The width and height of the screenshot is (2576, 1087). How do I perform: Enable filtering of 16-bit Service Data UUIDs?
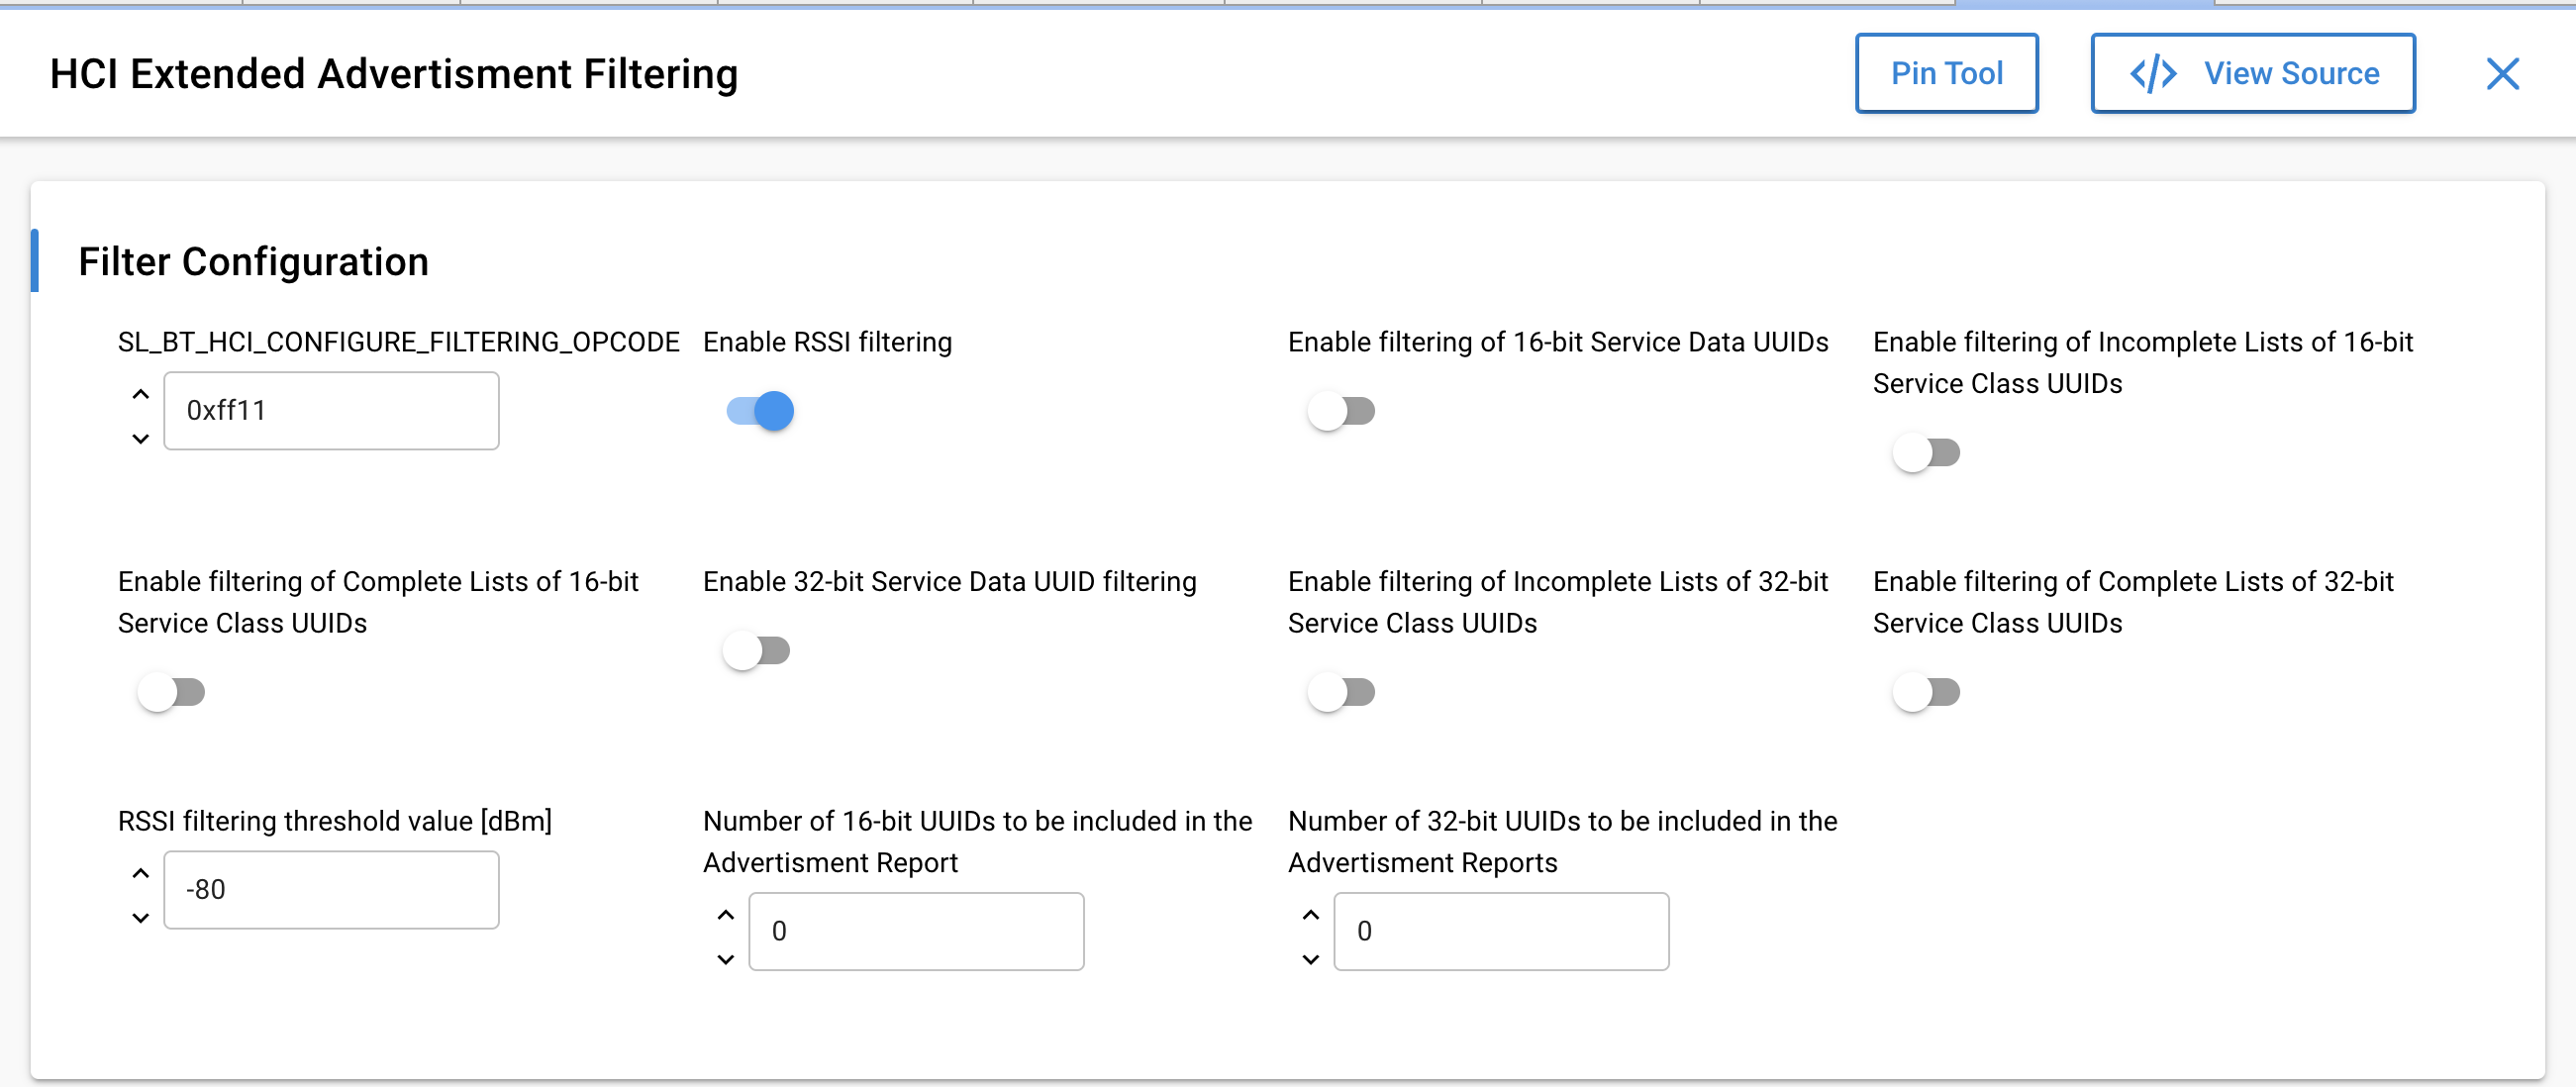pos(1342,410)
